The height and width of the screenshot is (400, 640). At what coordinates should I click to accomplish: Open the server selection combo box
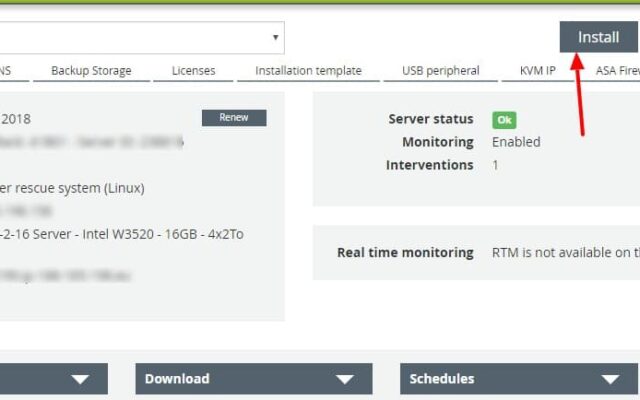(140, 38)
